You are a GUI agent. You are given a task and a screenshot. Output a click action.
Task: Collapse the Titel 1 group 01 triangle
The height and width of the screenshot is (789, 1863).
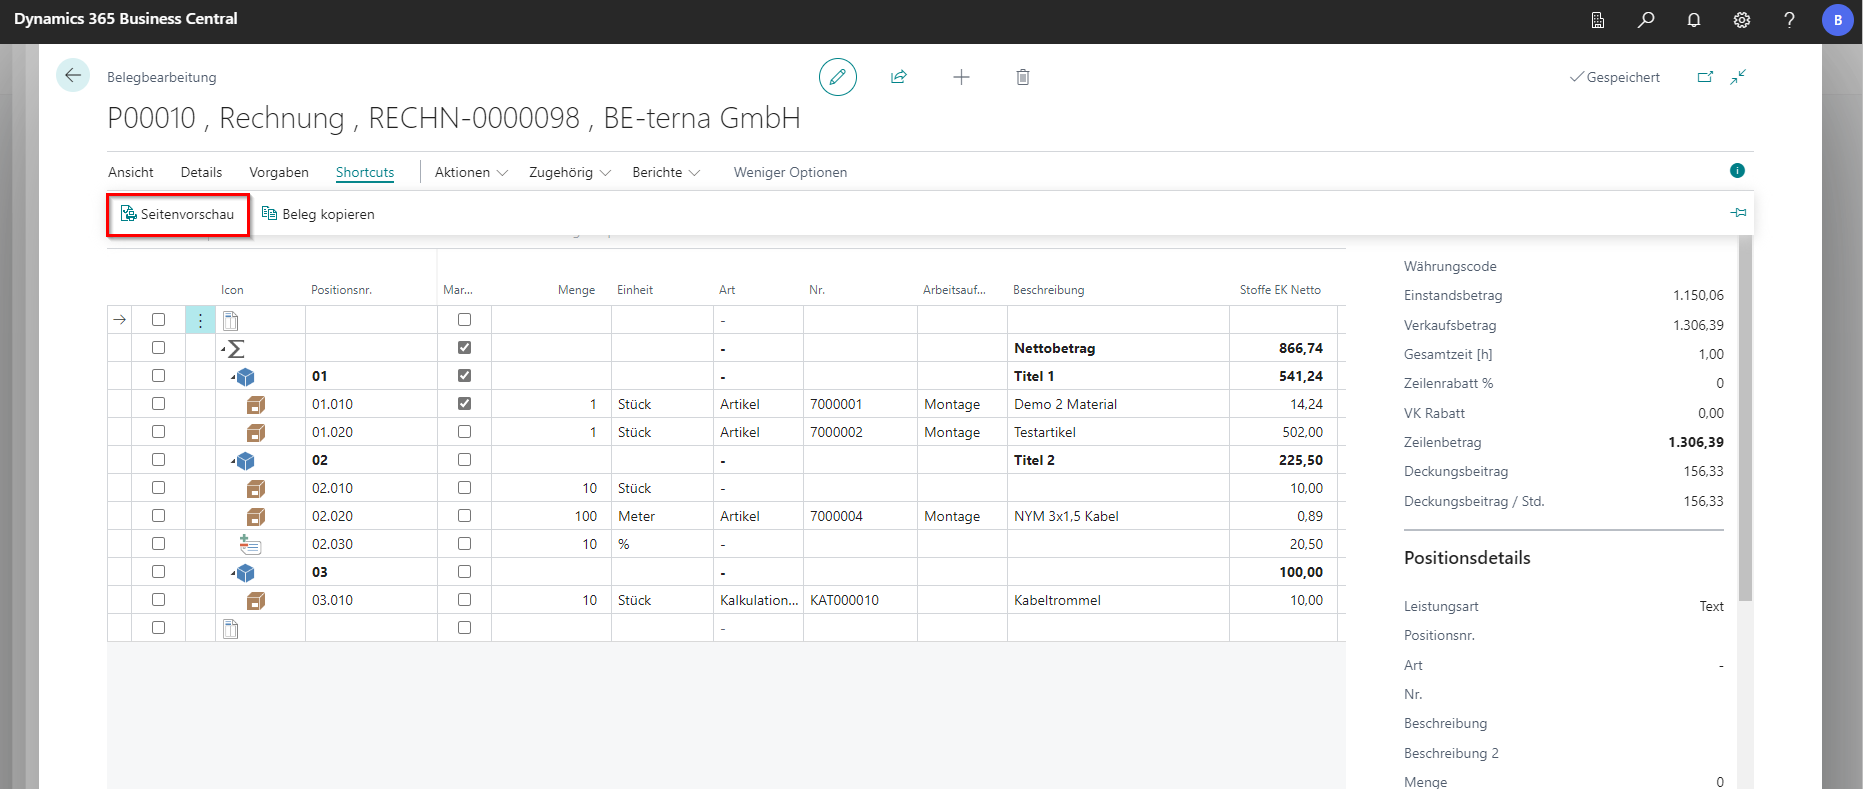234,377
